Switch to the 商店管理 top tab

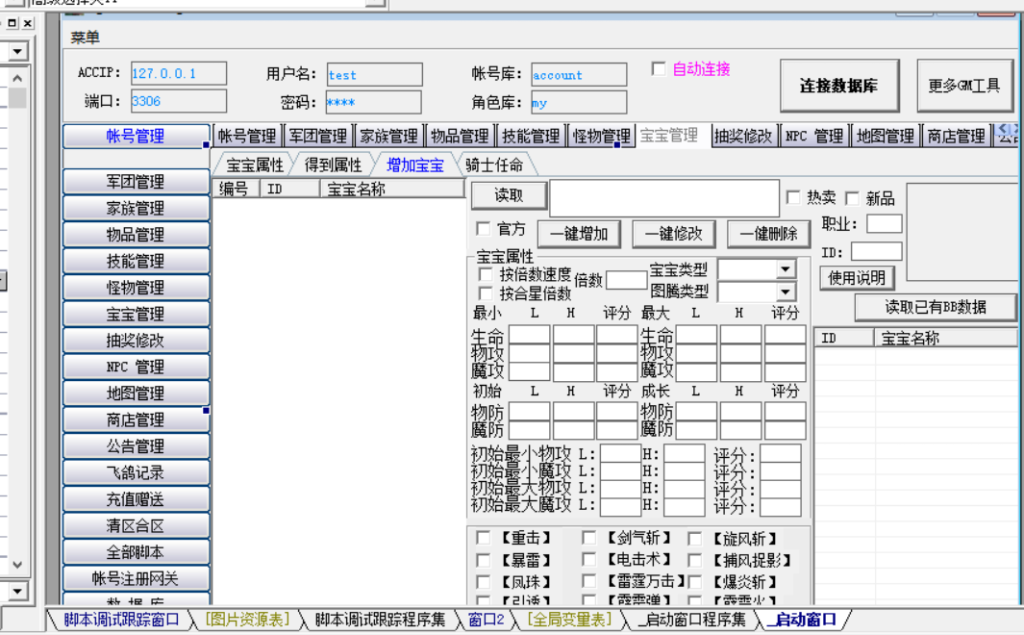[956, 136]
